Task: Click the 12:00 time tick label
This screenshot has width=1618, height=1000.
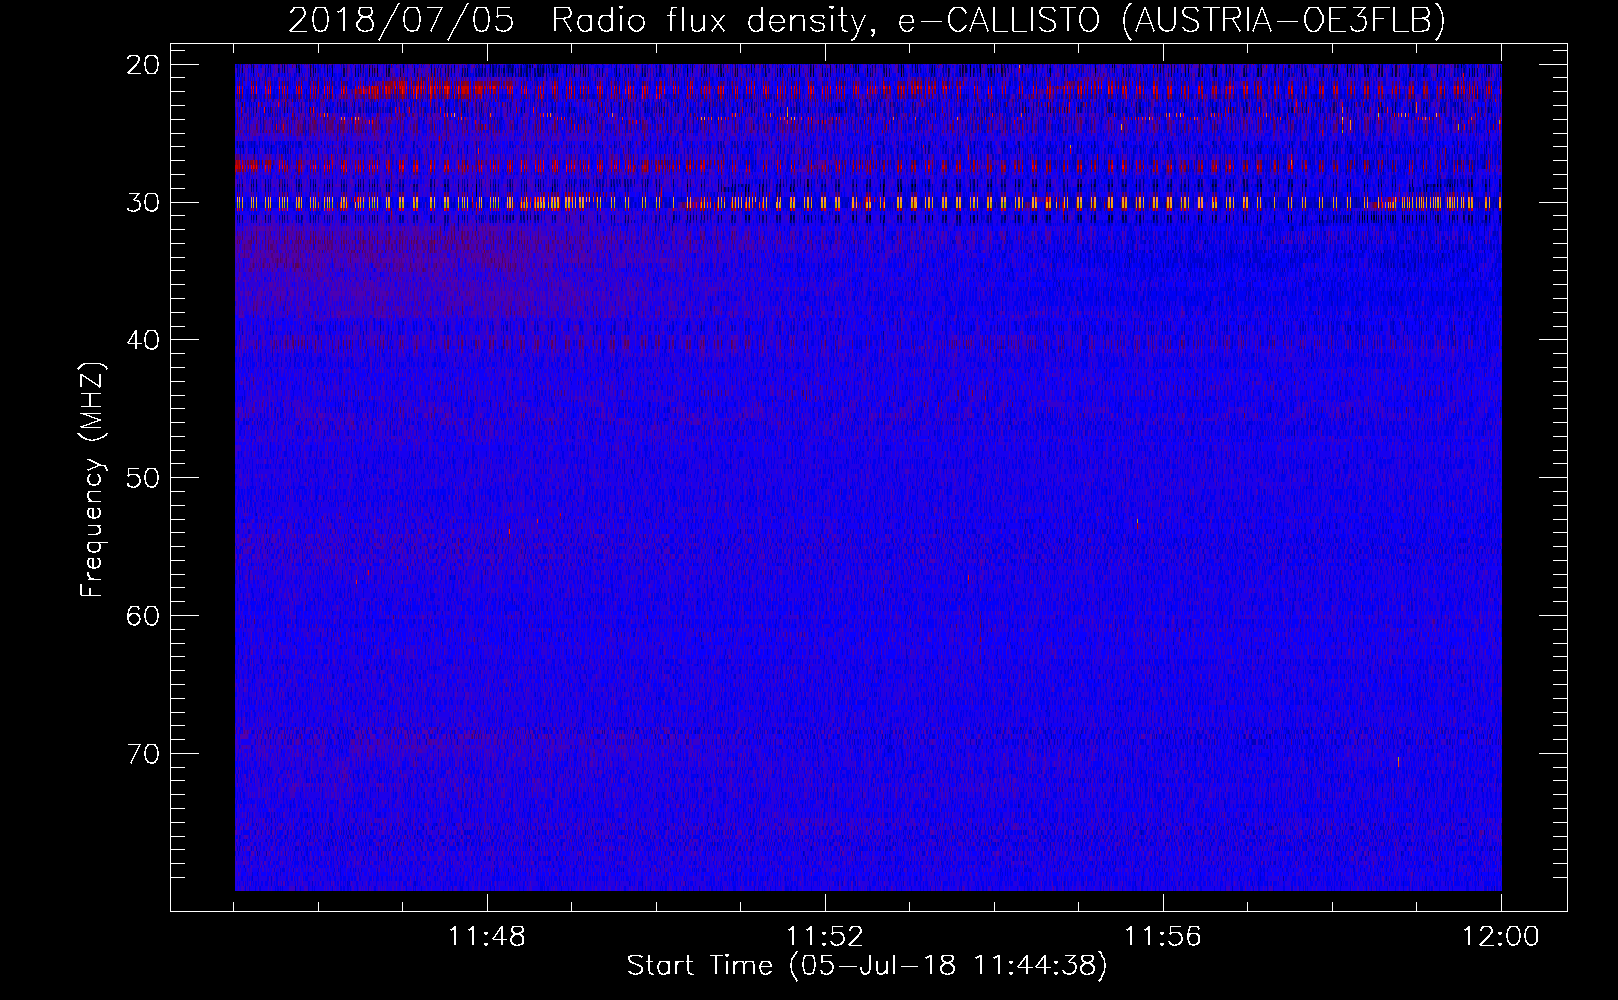Action: (1501, 937)
